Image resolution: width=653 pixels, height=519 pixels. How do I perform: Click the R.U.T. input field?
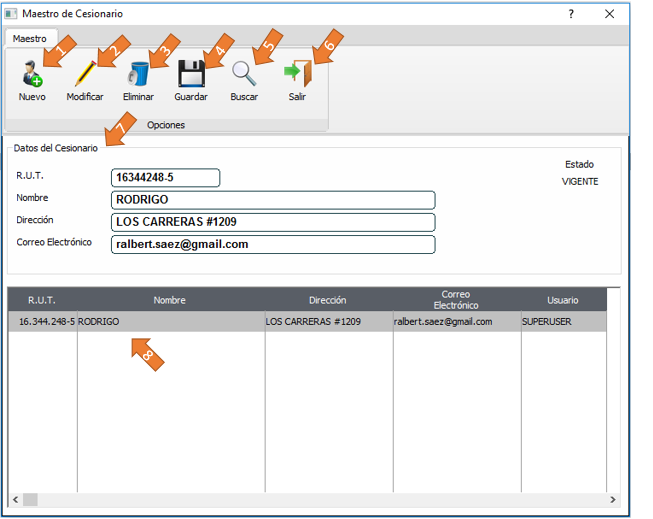click(x=165, y=178)
